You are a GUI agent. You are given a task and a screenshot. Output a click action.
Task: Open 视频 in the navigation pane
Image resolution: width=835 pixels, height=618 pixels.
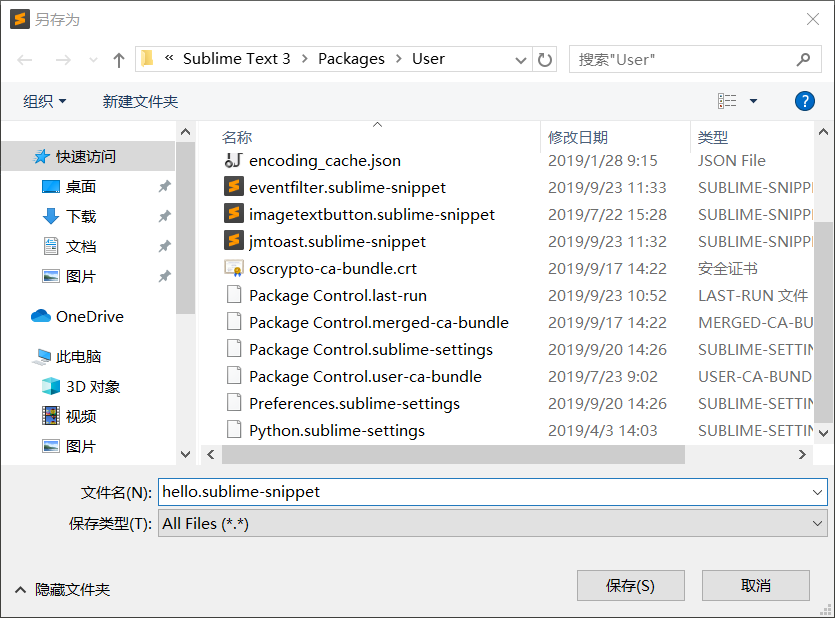click(69, 416)
